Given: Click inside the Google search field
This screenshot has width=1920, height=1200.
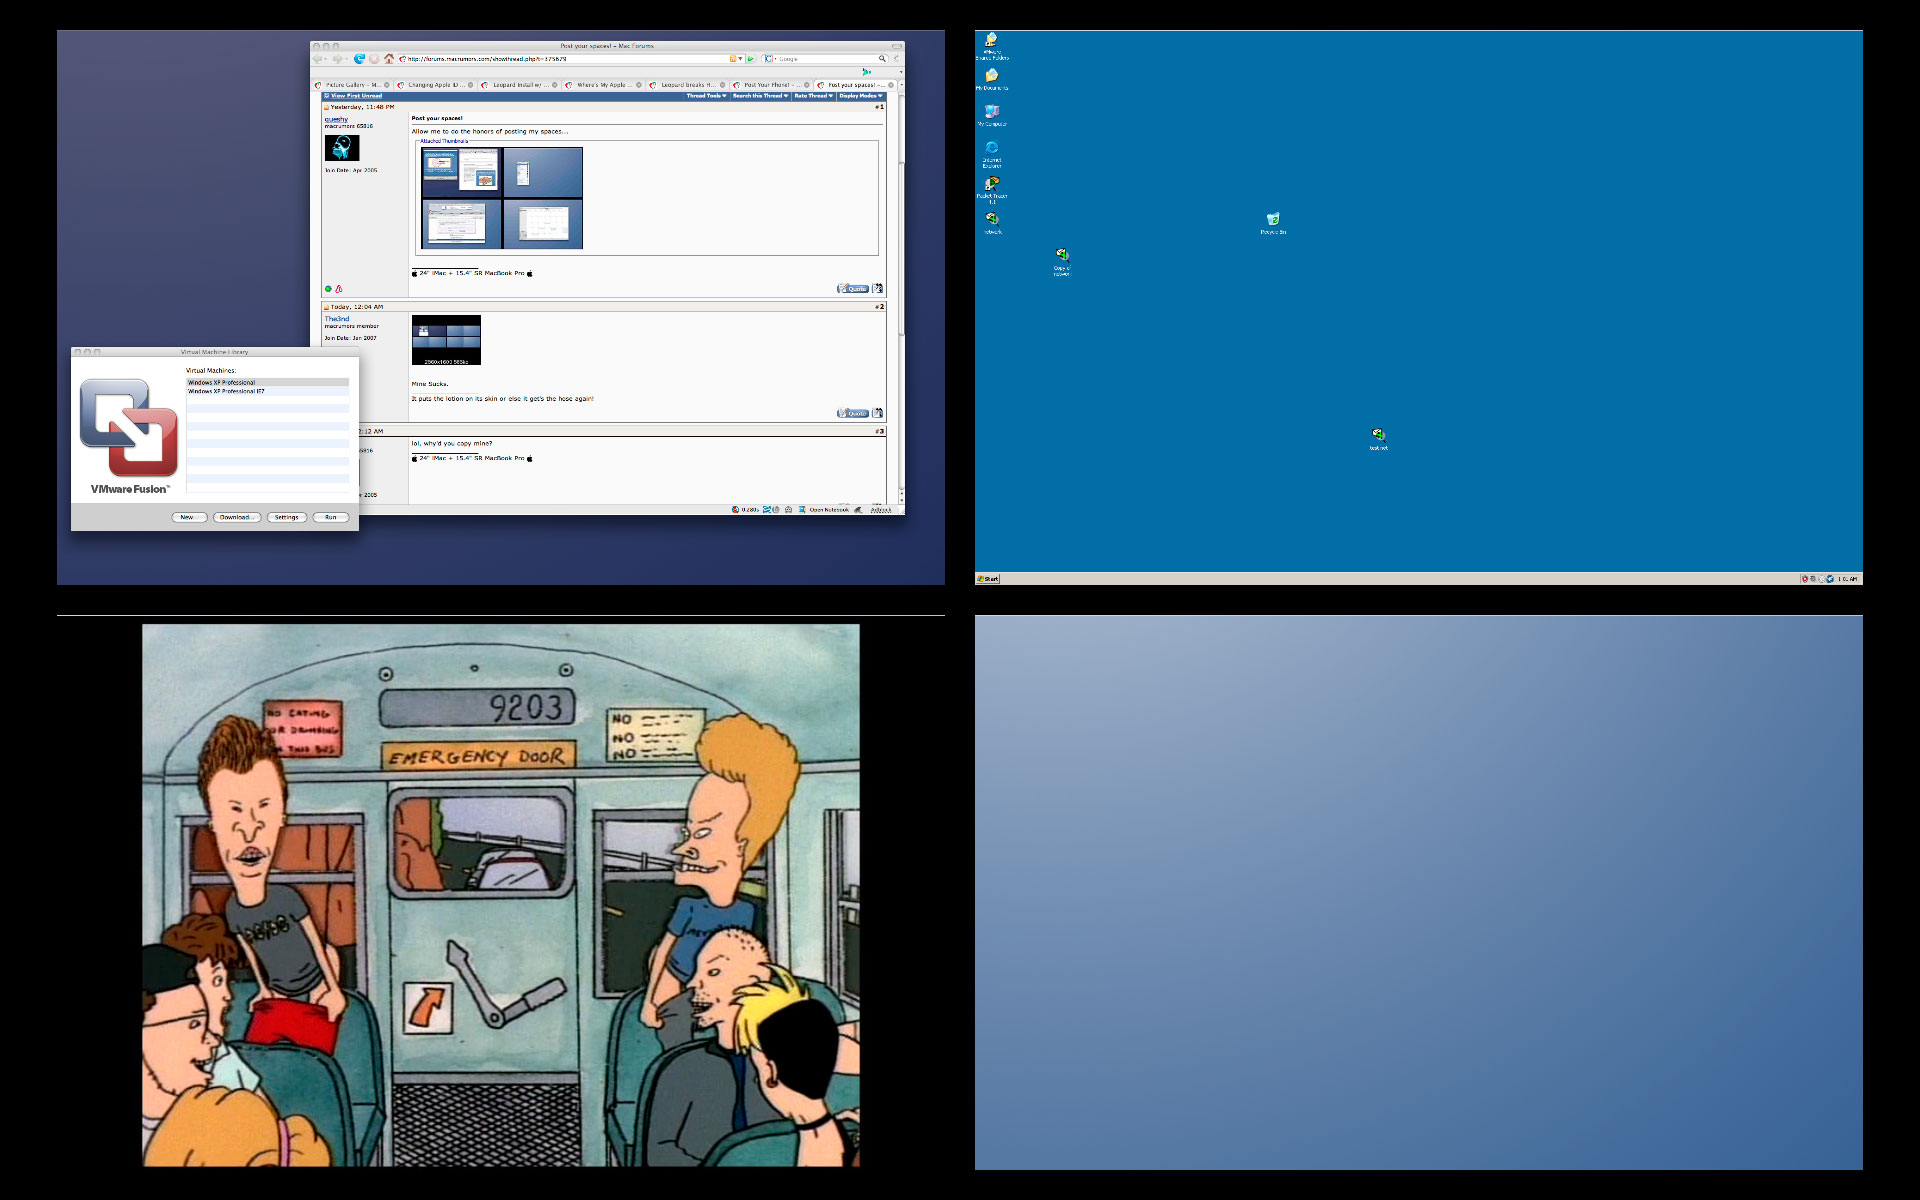Looking at the screenshot, I should click(826, 59).
